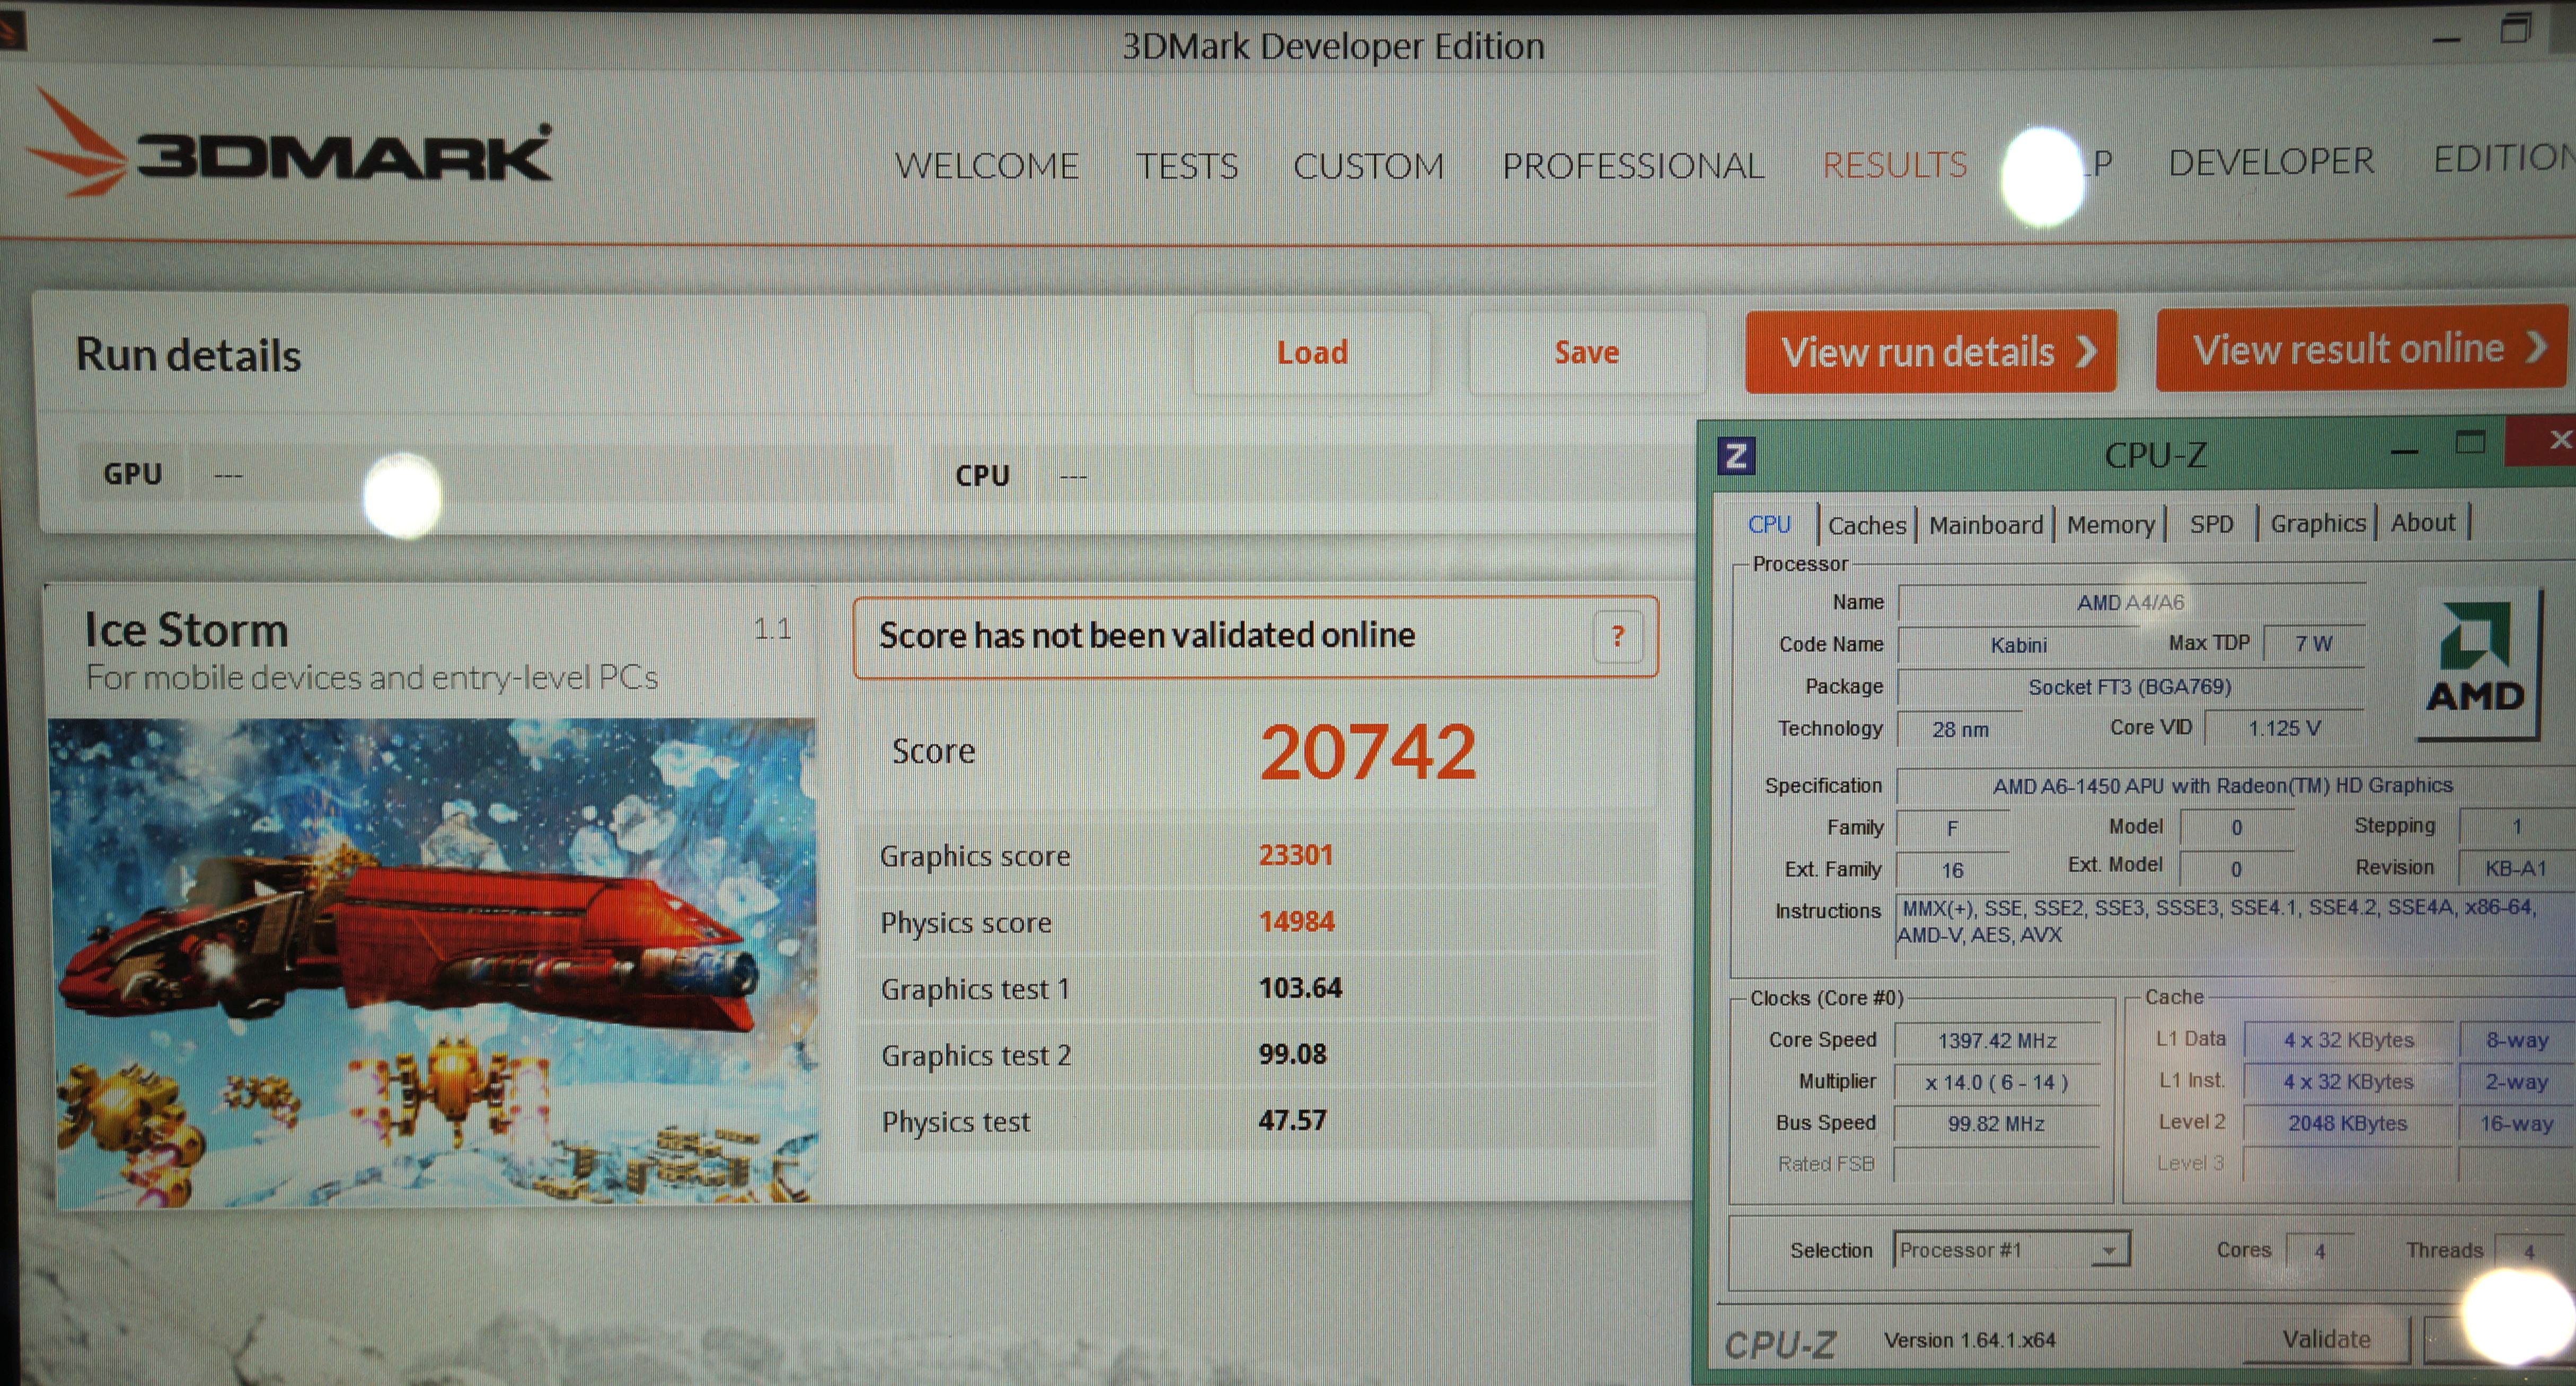The image size is (2576, 1386).
Task: Maximize the CPU-Z window
Action: 2470,443
